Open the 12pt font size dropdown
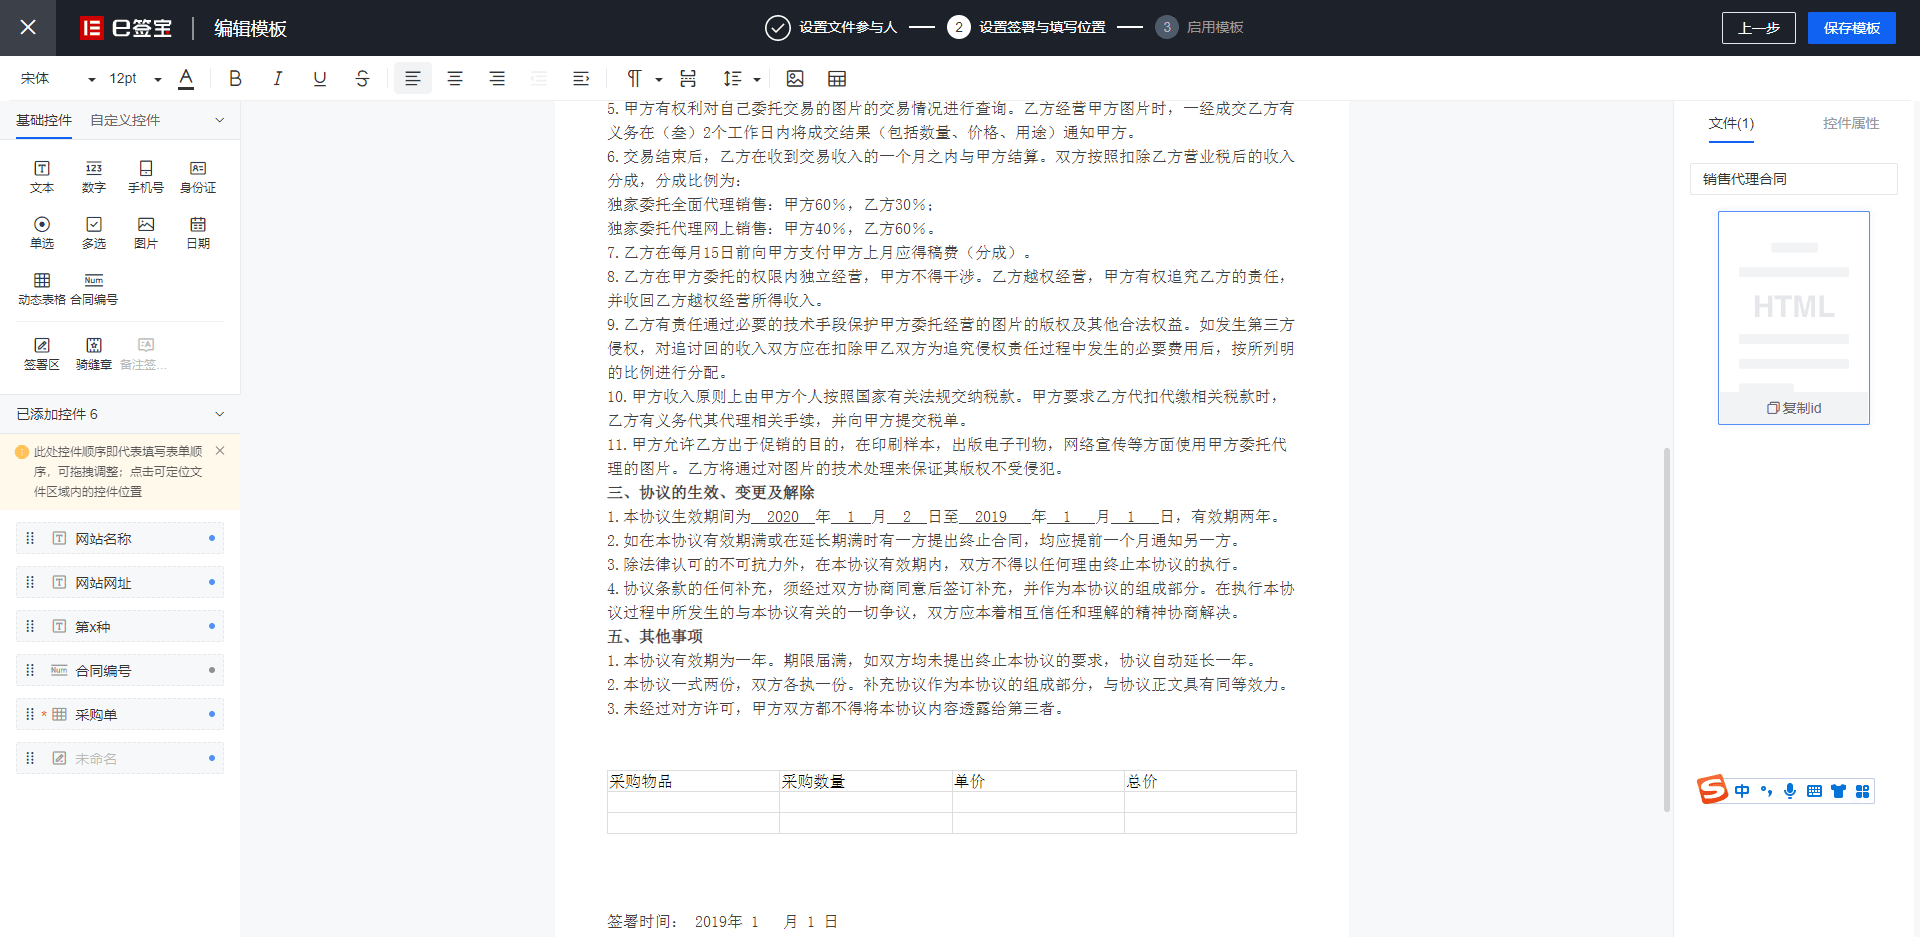The width and height of the screenshot is (1920, 937). coord(135,78)
